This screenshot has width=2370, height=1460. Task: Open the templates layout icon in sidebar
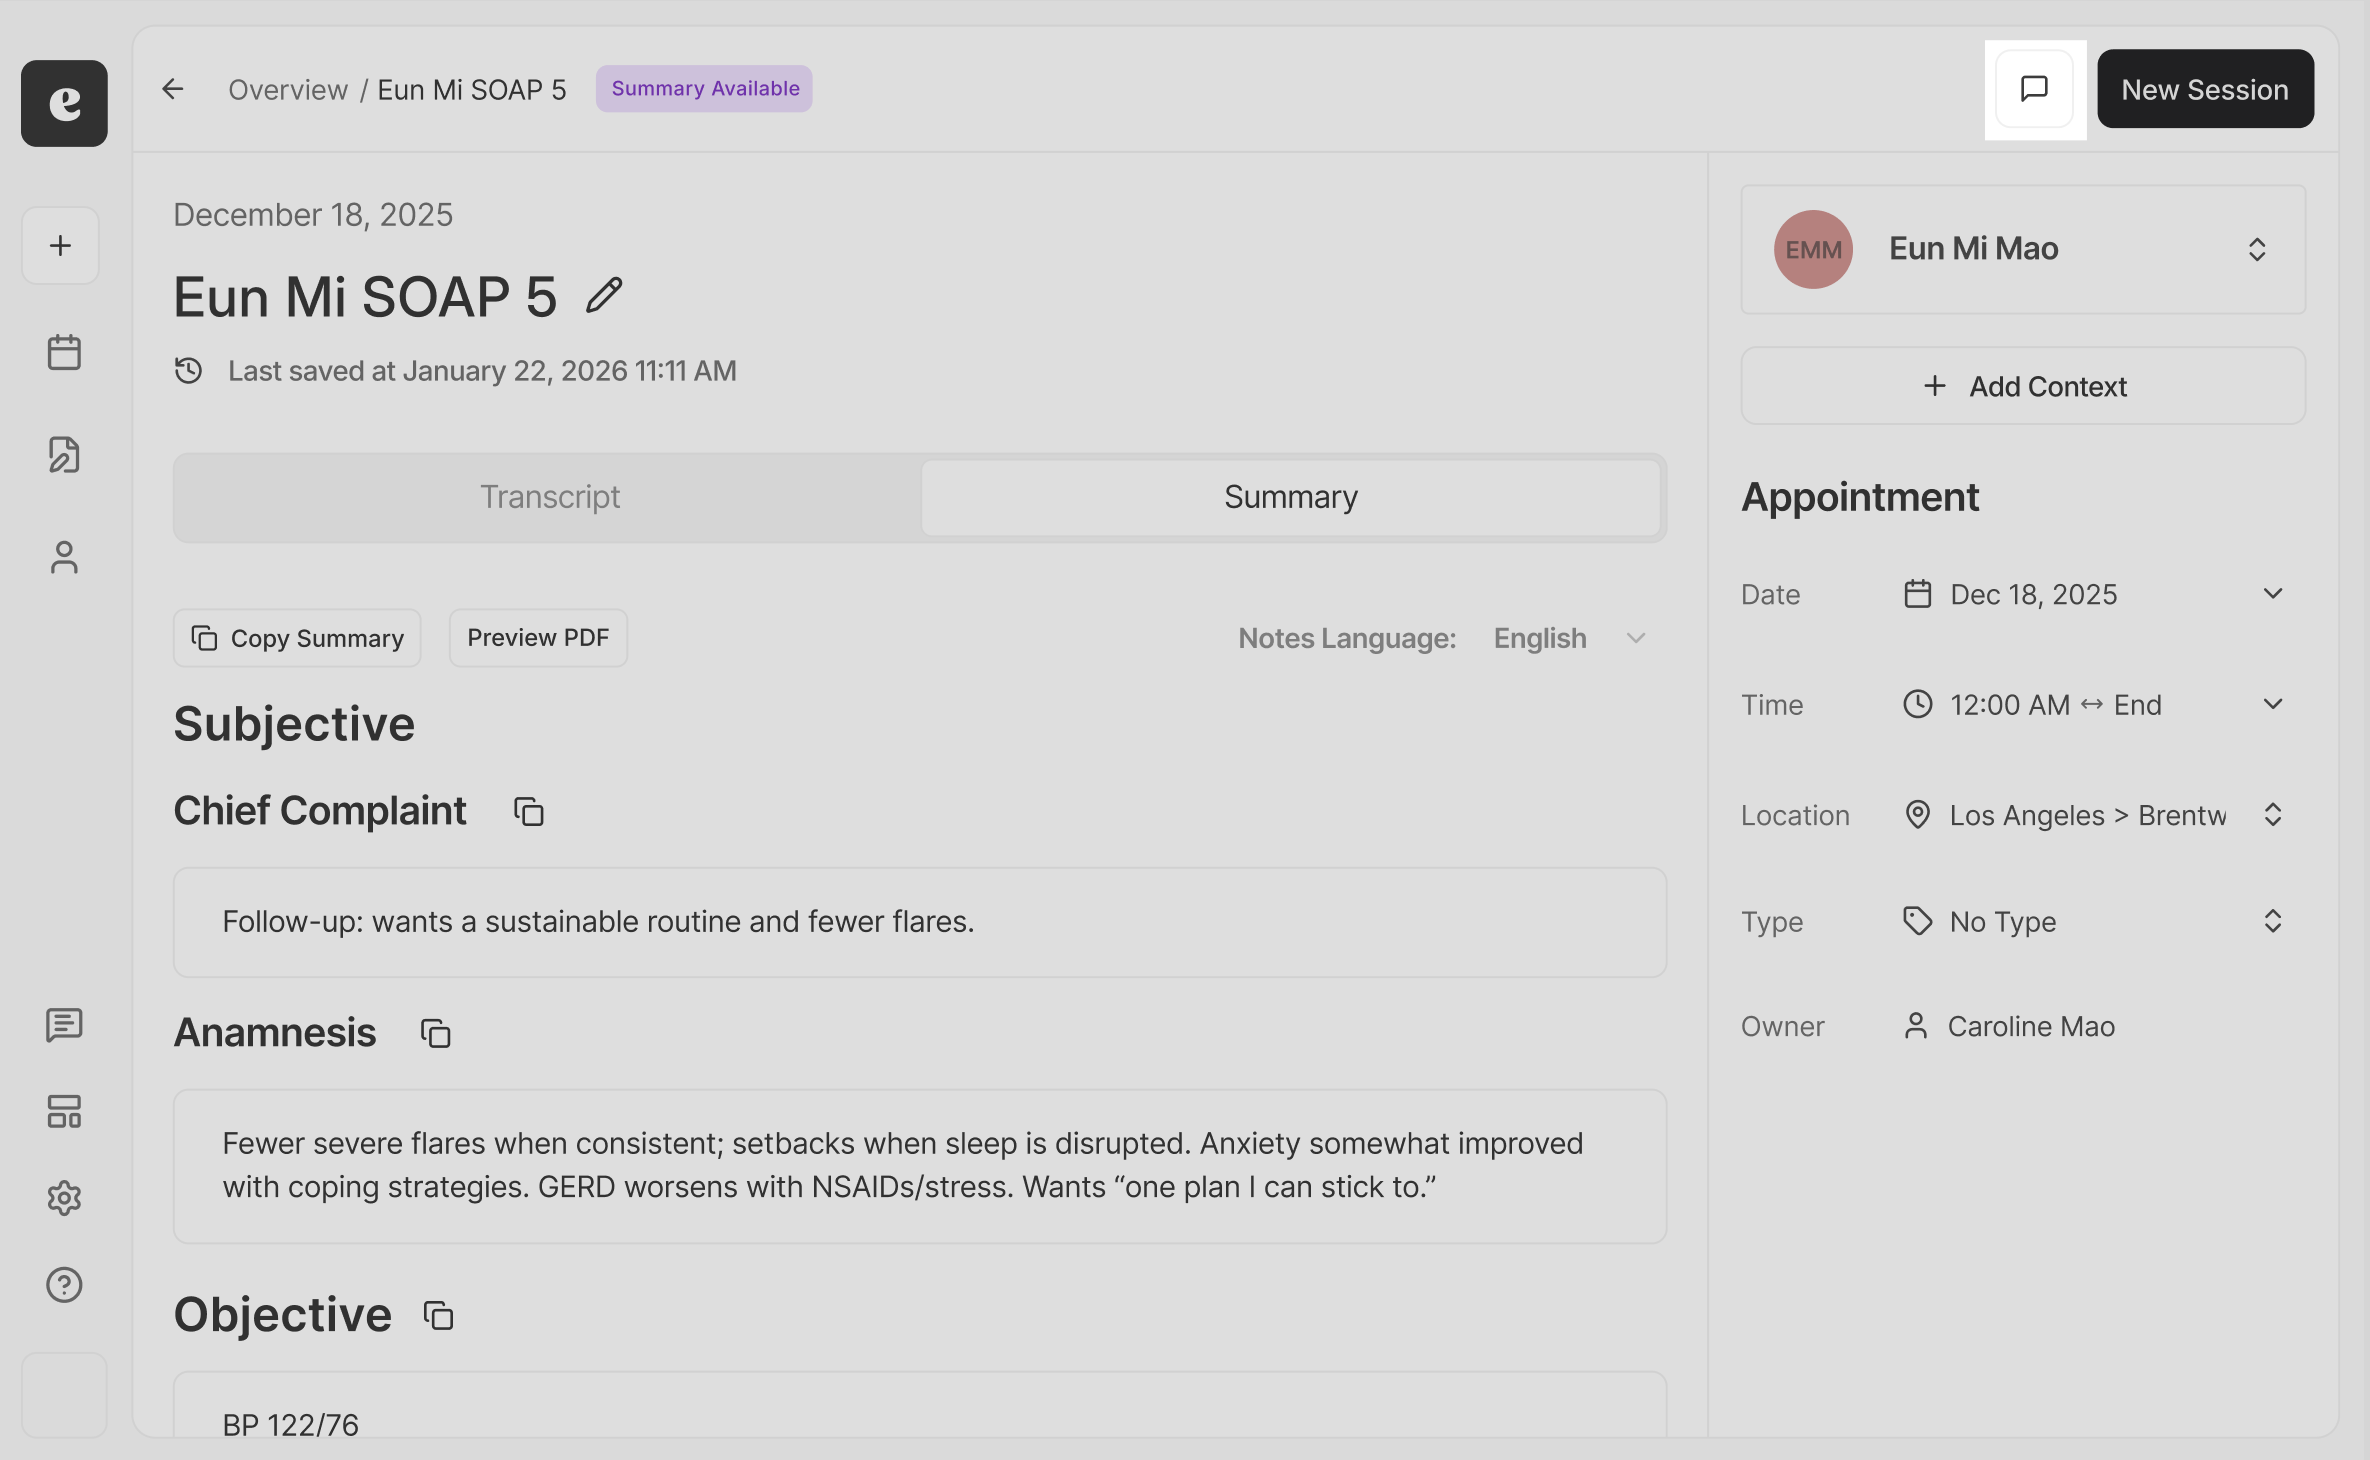click(x=64, y=1111)
